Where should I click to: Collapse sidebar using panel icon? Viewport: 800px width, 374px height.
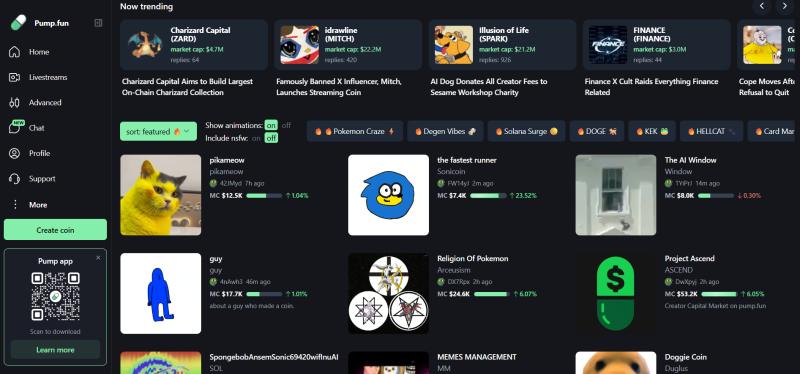[x=98, y=23]
